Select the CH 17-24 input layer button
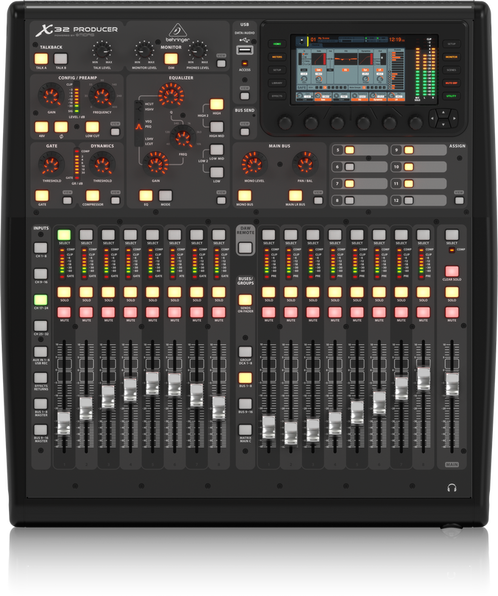 coord(41,300)
